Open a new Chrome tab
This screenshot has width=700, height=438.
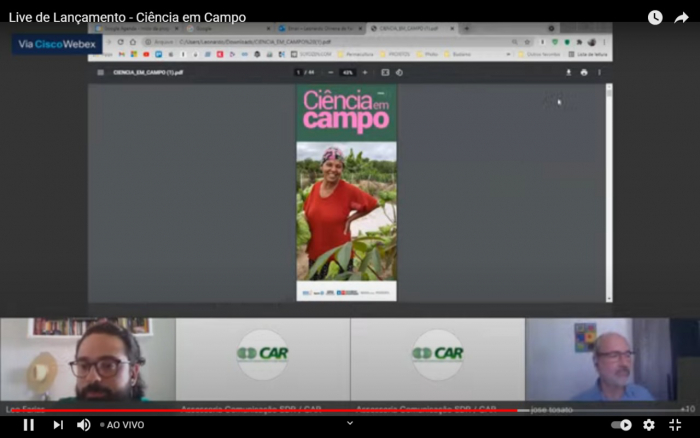467,28
